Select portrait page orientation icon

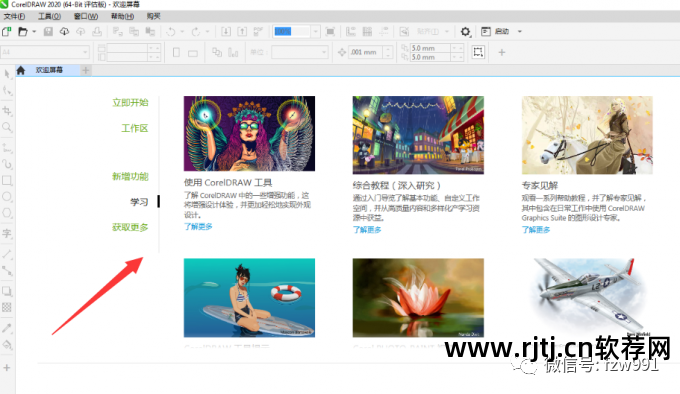coord(176,52)
